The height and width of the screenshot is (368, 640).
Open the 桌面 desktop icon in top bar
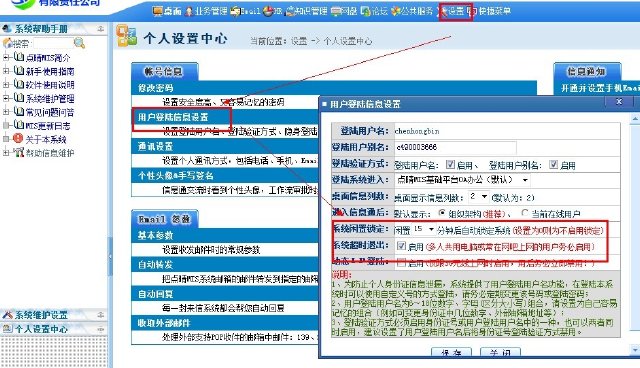tap(158, 11)
